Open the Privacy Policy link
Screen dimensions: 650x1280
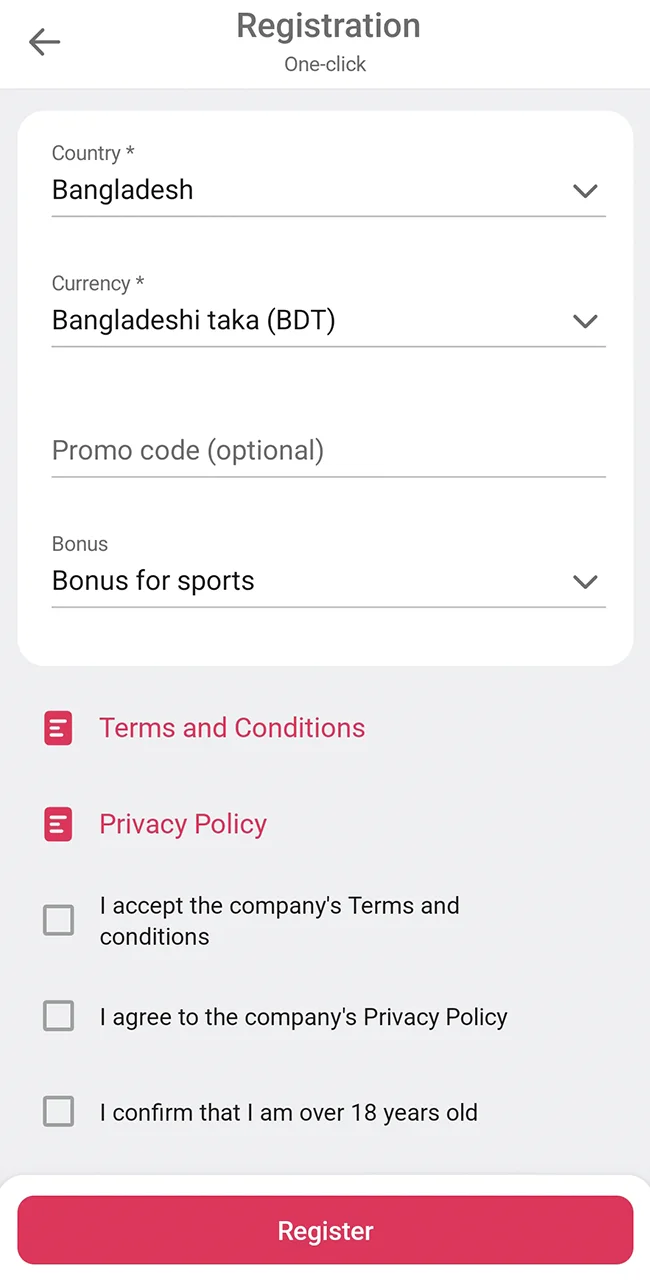(x=183, y=824)
